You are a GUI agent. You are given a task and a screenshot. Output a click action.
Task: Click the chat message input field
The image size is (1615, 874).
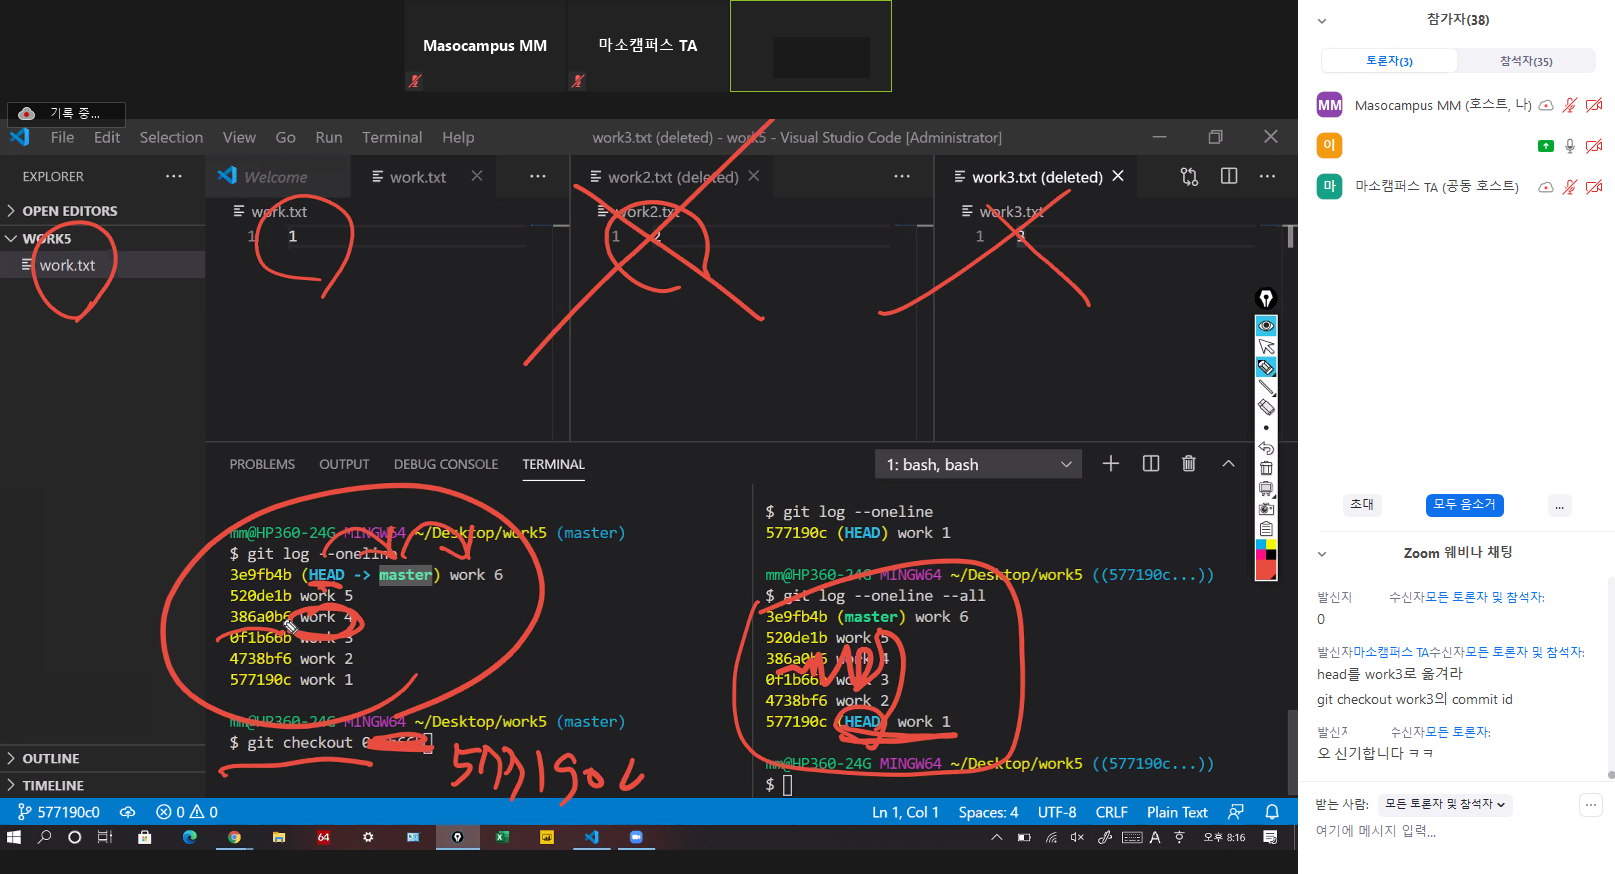tap(1440, 831)
